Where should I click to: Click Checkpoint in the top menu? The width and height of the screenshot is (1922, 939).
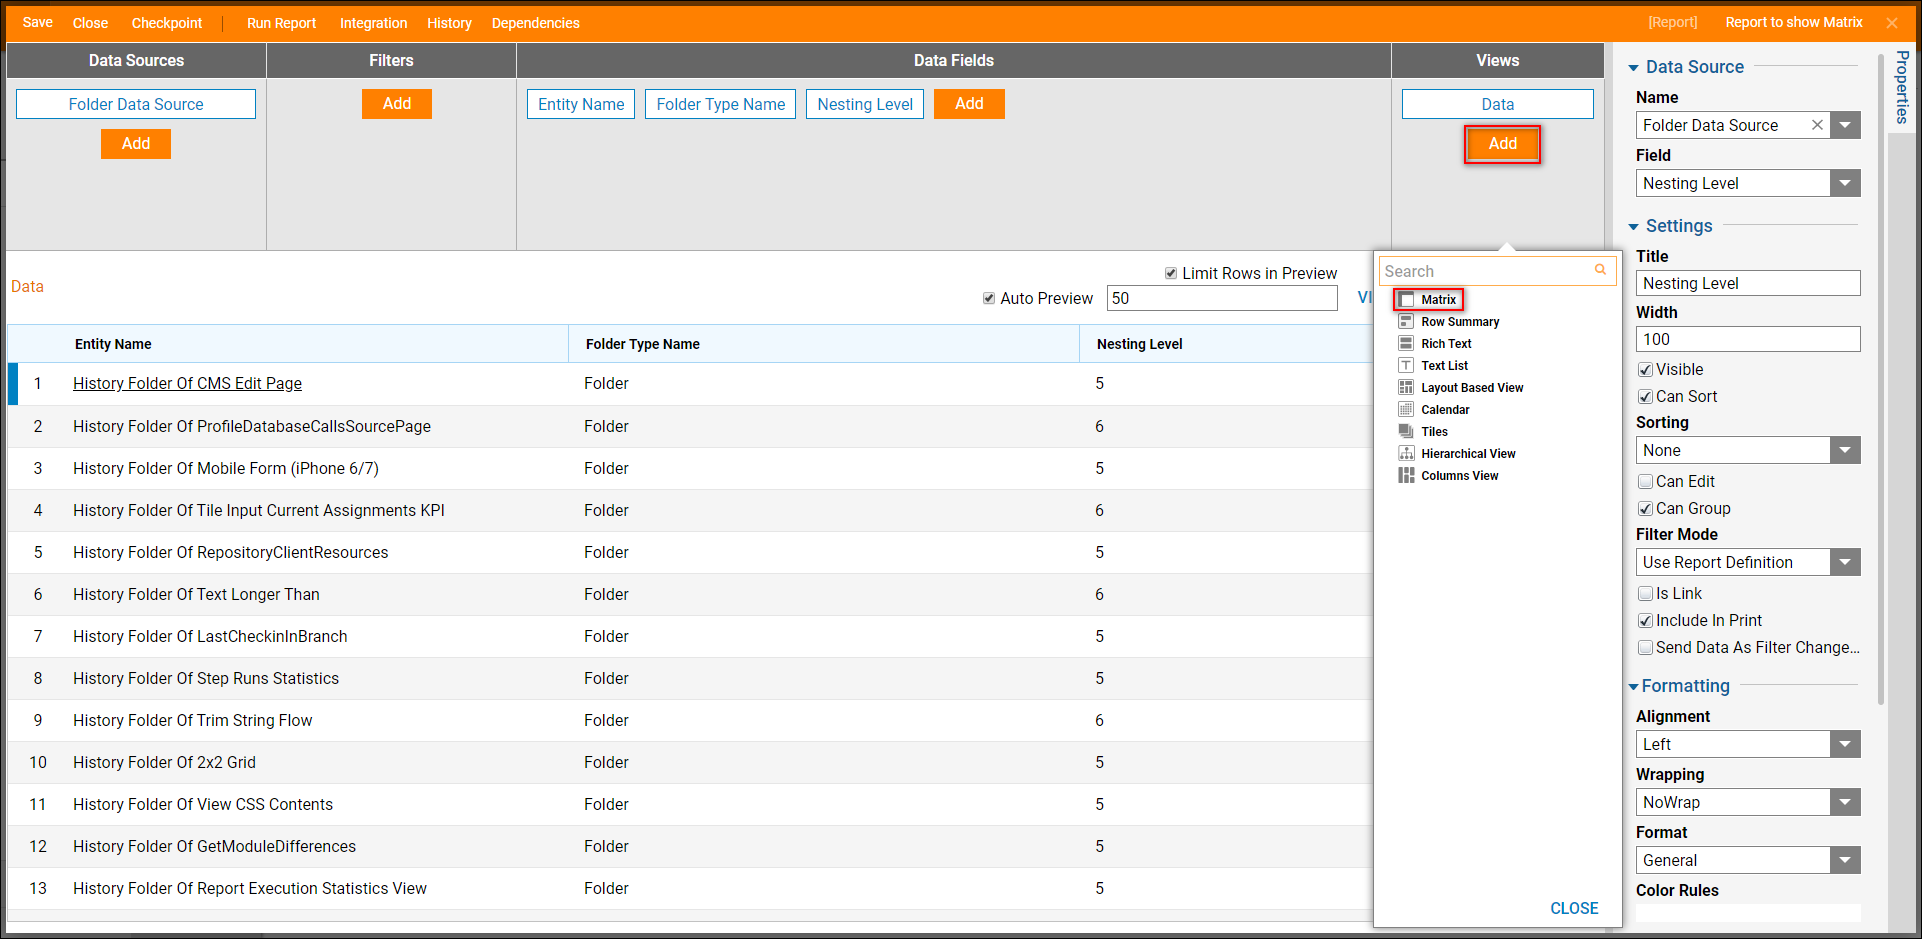[167, 23]
